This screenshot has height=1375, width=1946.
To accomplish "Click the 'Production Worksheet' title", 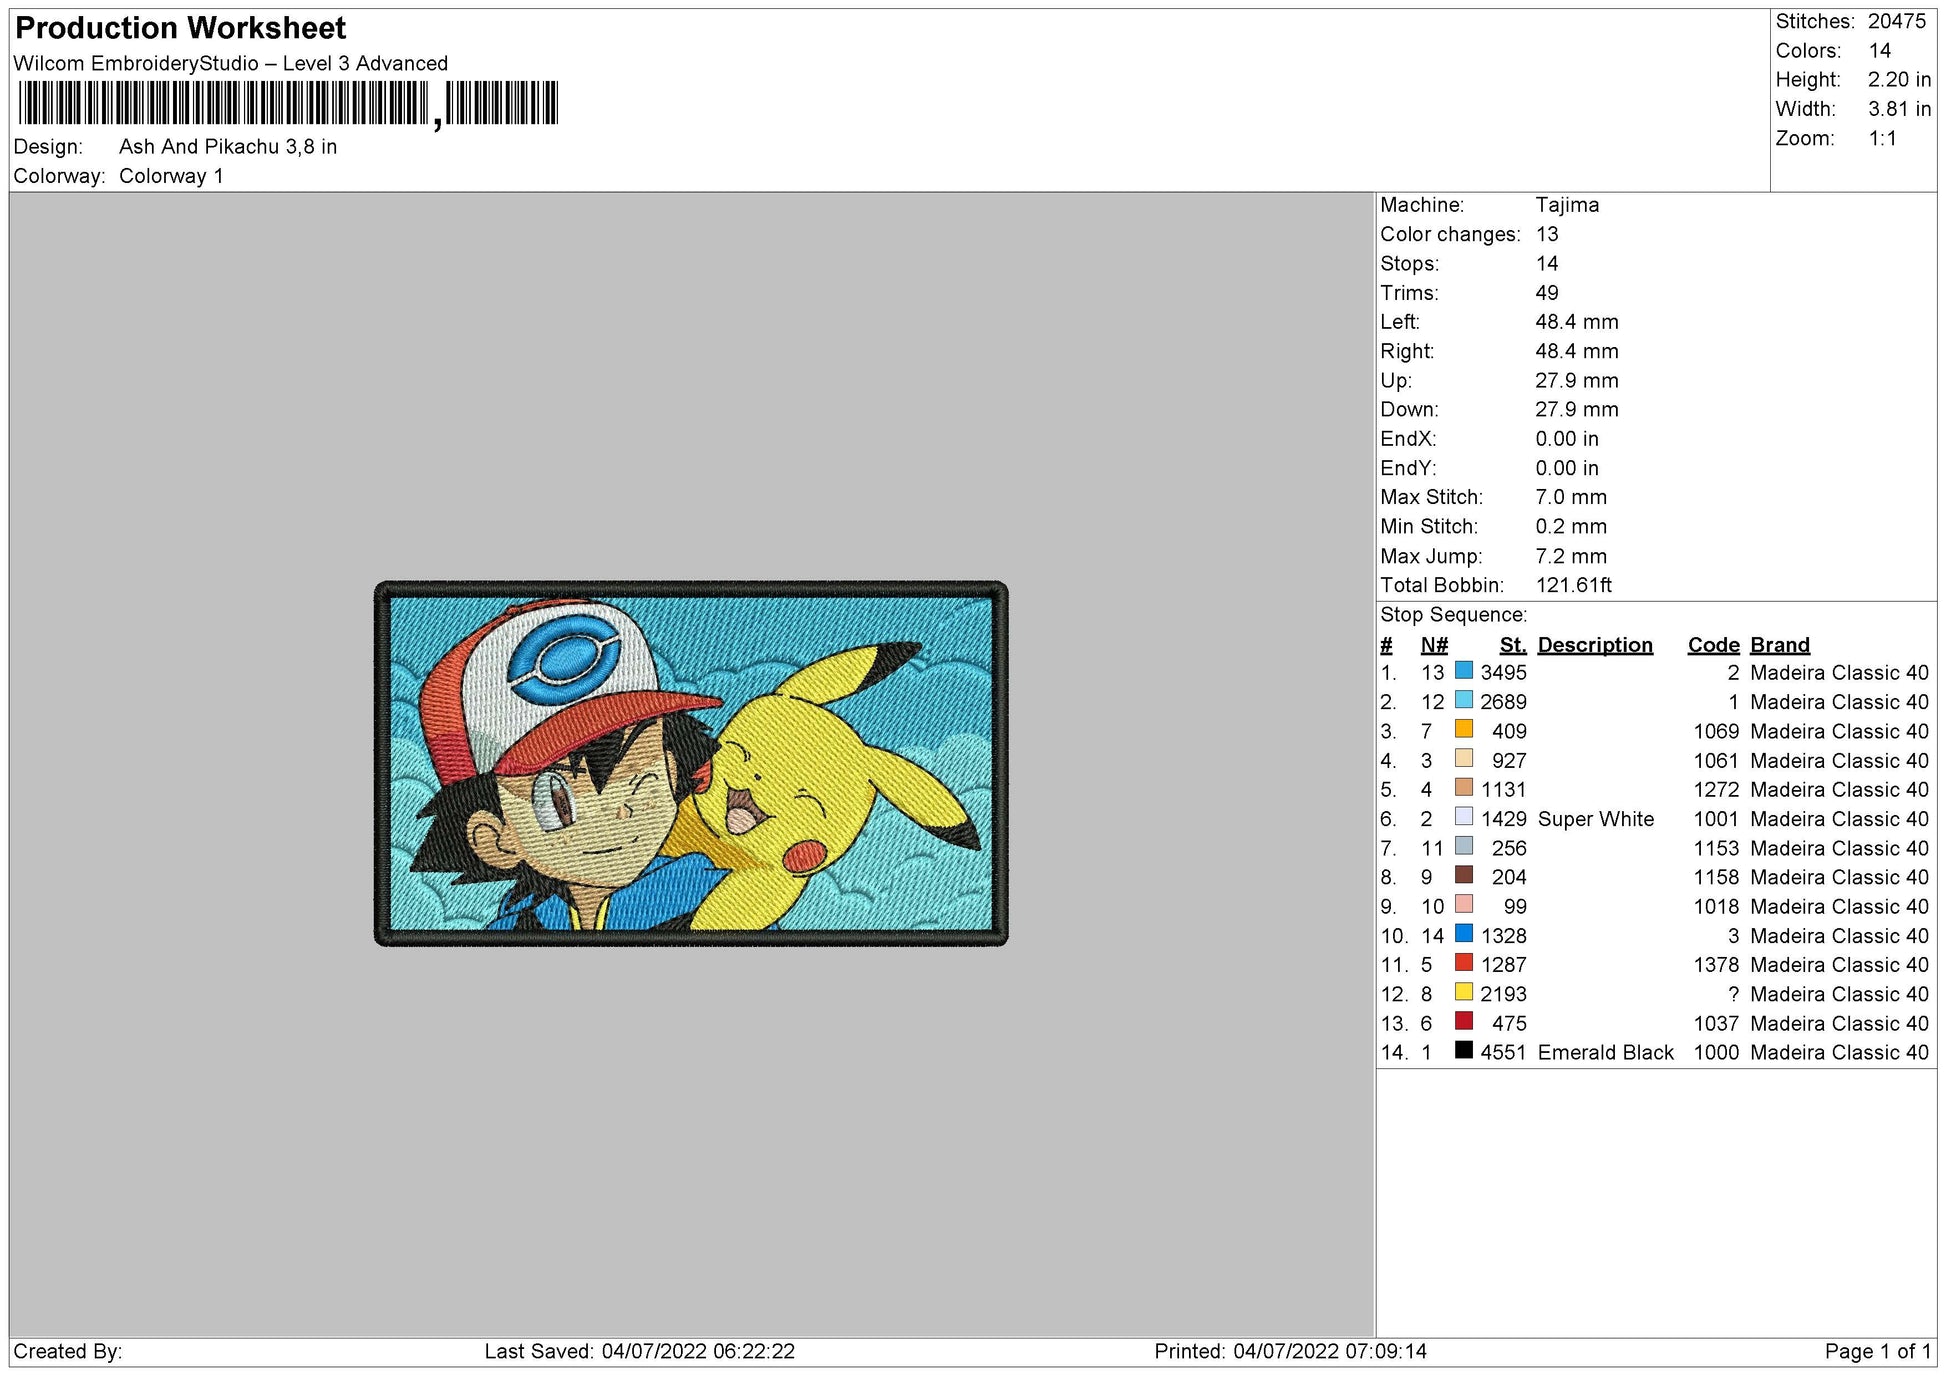I will [181, 28].
